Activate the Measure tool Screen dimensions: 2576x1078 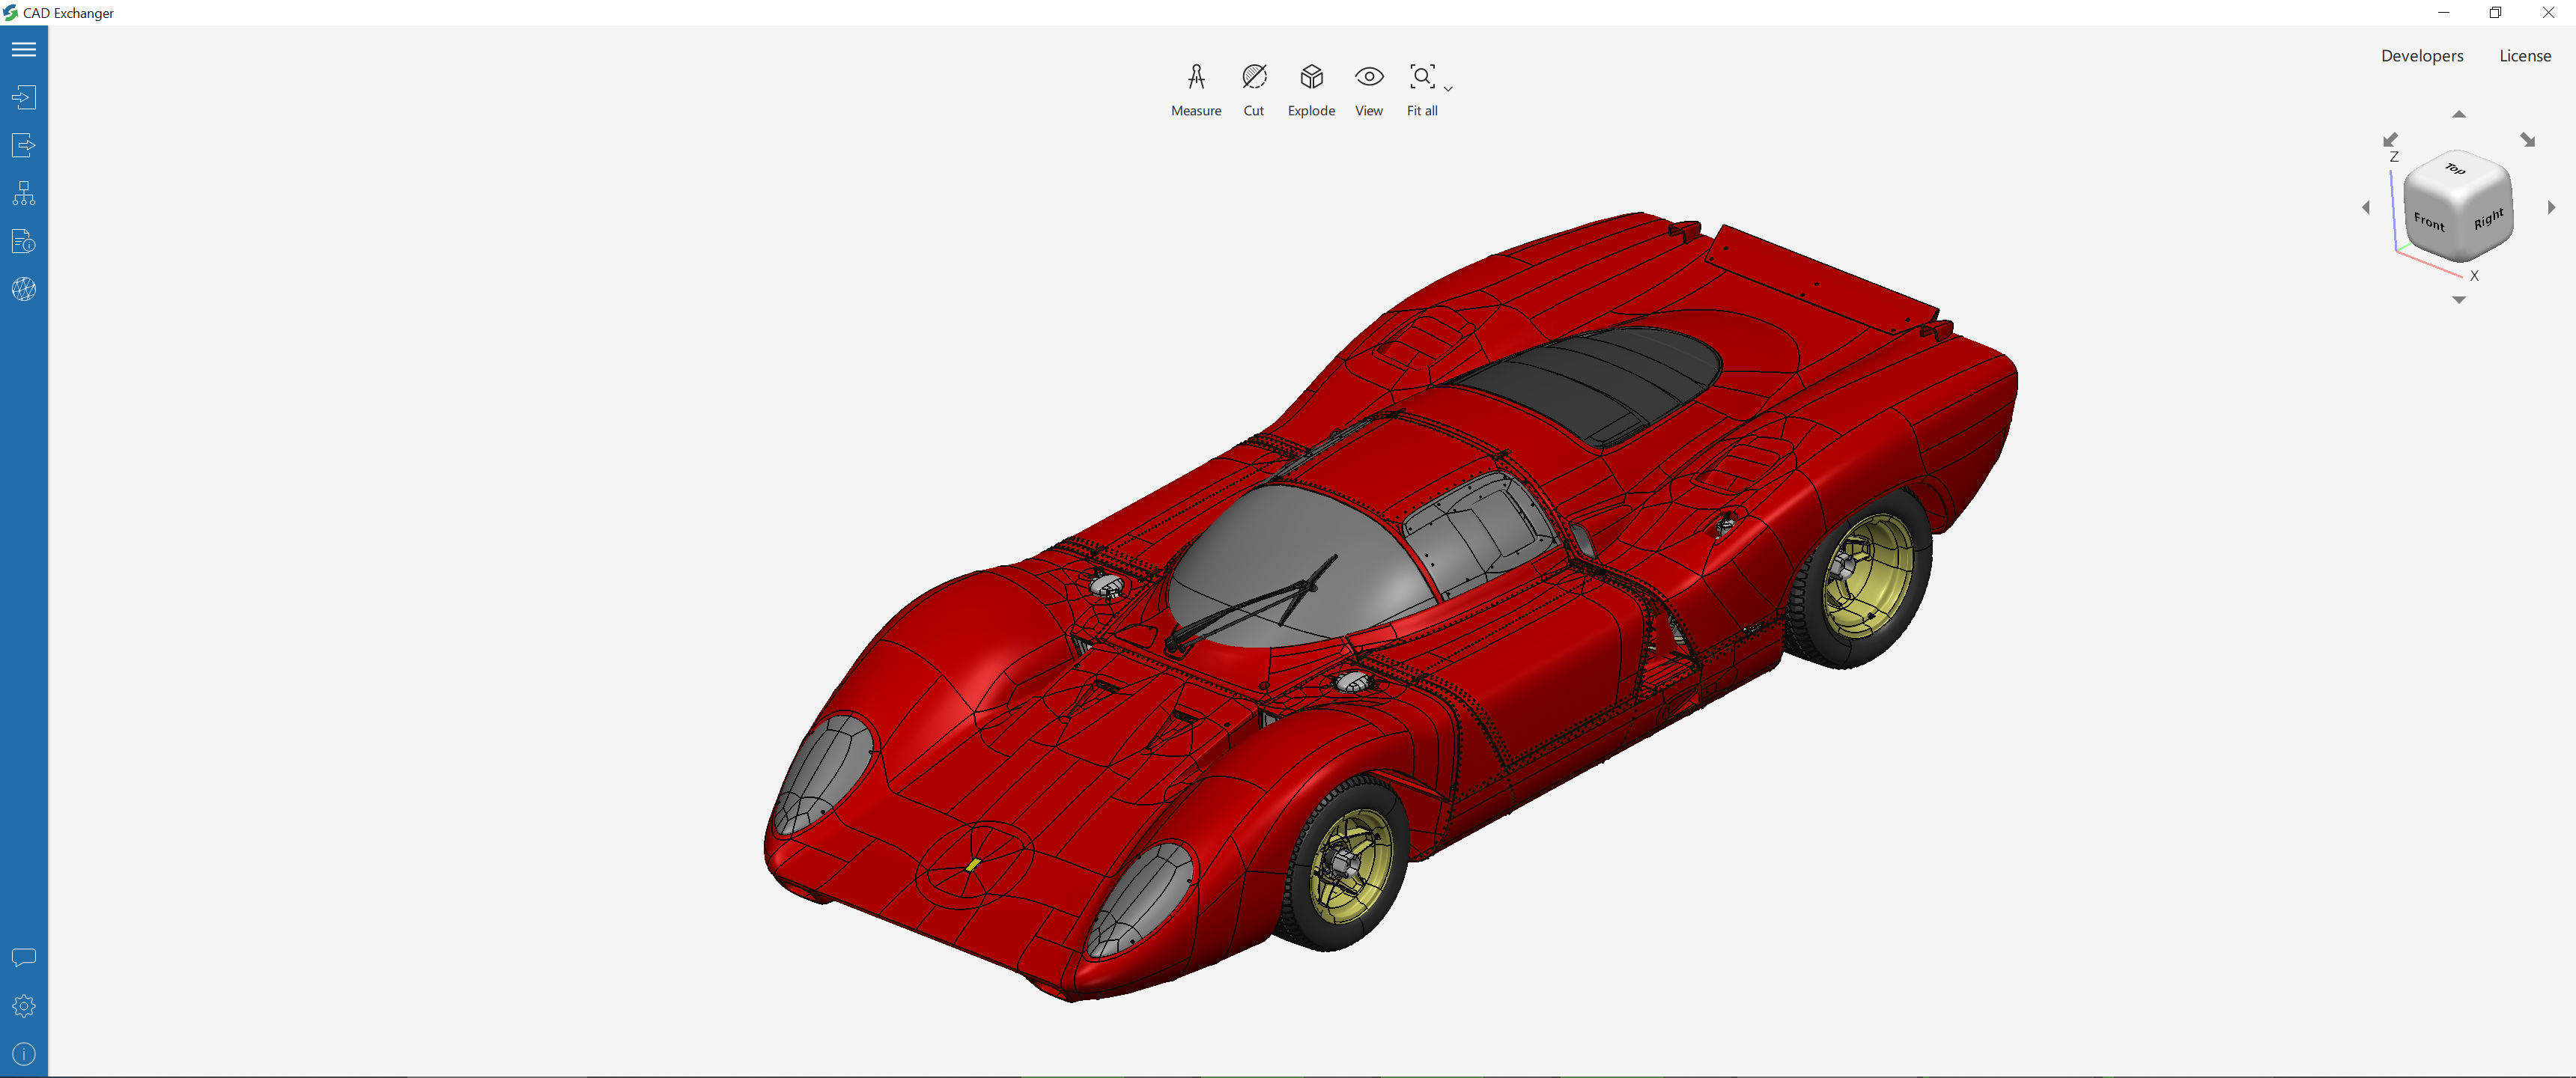coord(1196,88)
